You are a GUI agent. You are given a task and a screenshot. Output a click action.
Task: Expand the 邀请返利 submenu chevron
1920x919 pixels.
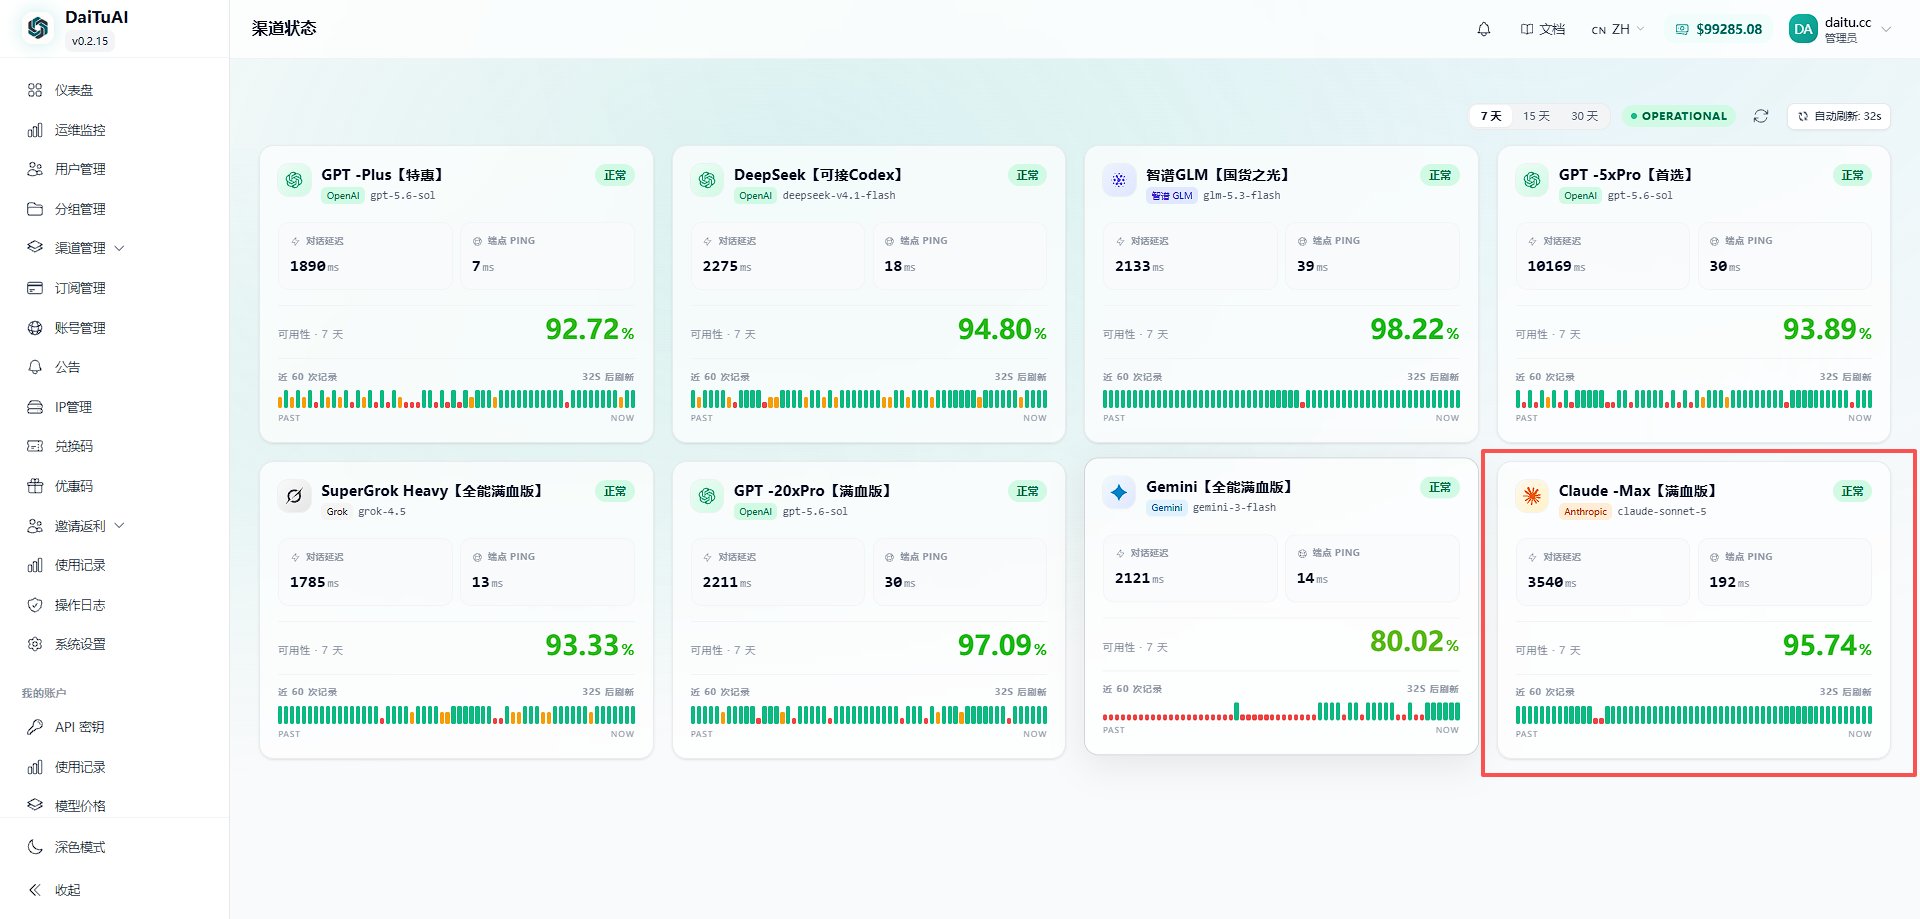120,526
